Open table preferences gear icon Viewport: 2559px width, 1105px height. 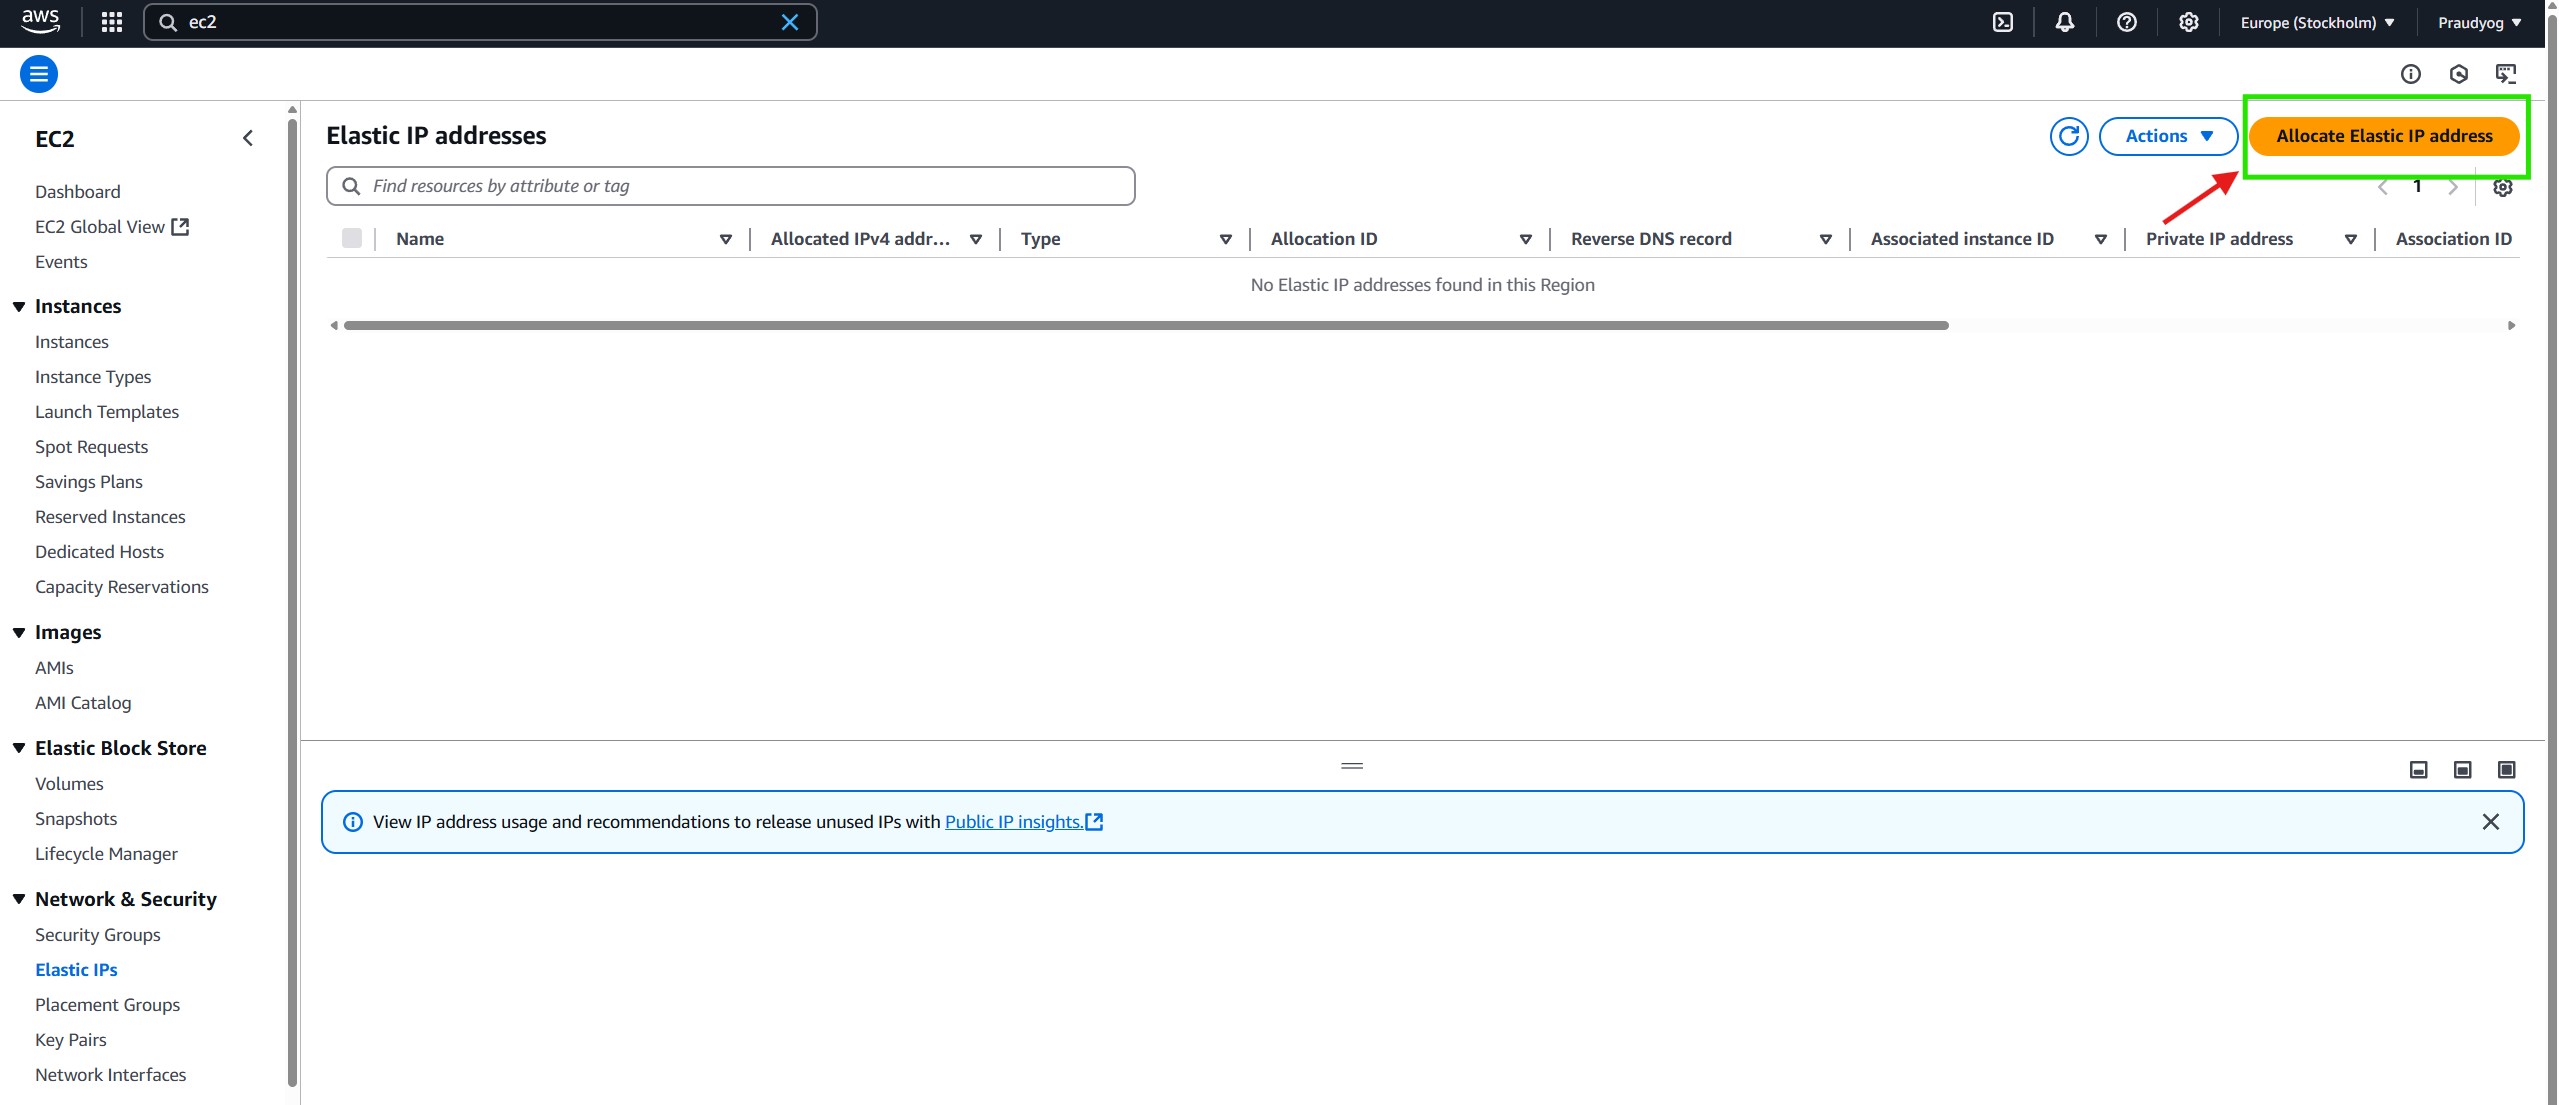tap(2502, 187)
